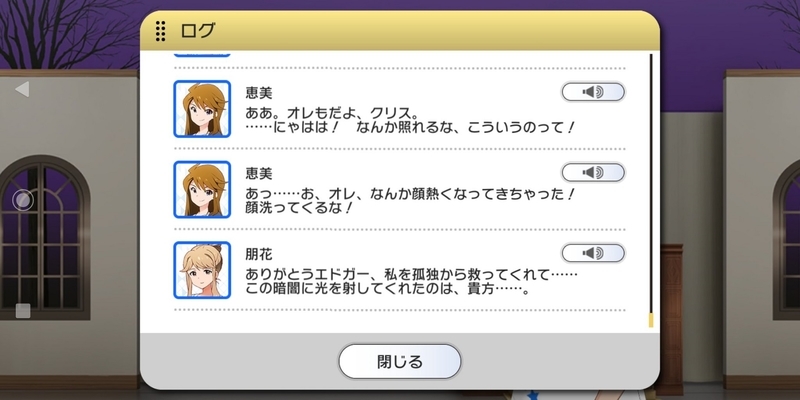The width and height of the screenshot is (800, 400).
Task: Click the left-pointing back arrow
Action: (x=22, y=89)
